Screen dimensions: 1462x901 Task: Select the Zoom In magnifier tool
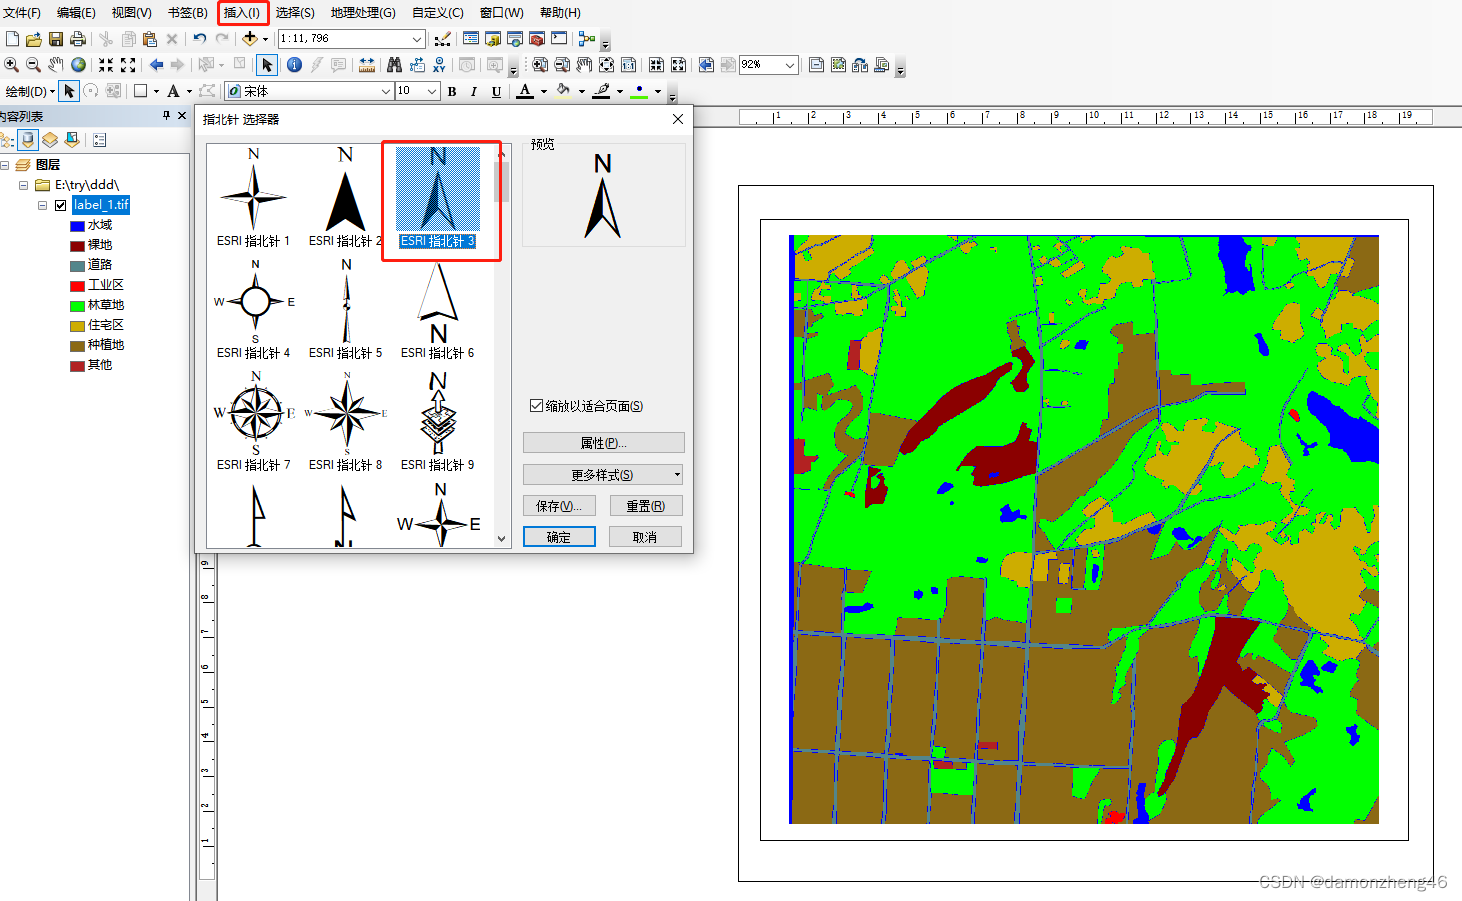click(x=12, y=65)
